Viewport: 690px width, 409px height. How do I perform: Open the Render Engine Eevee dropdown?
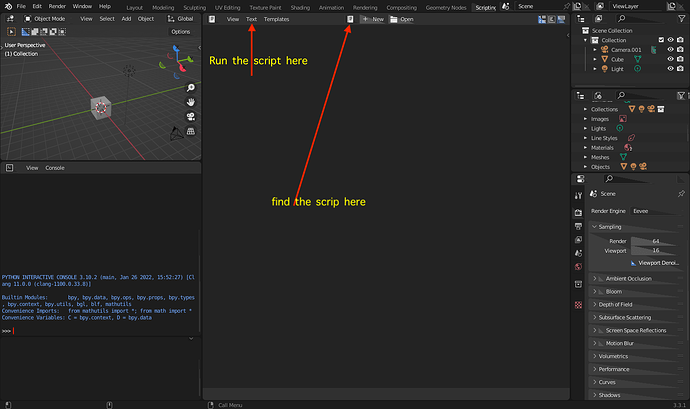pyautogui.click(x=657, y=211)
